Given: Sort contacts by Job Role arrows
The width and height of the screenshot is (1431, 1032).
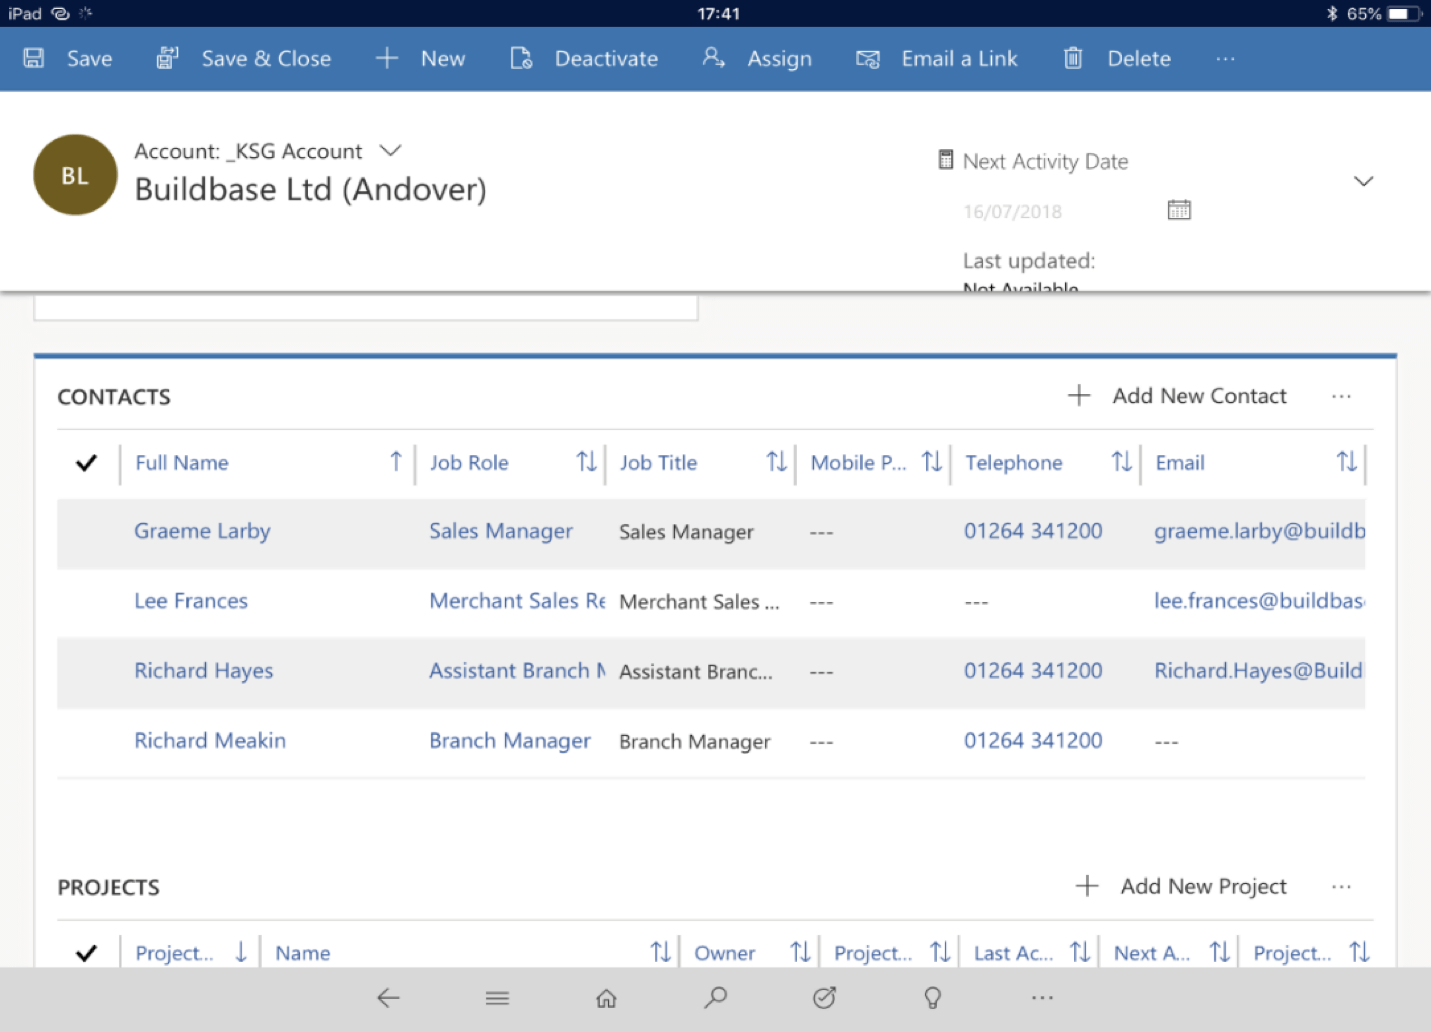Looking at the screenshot, I should 586,461.
